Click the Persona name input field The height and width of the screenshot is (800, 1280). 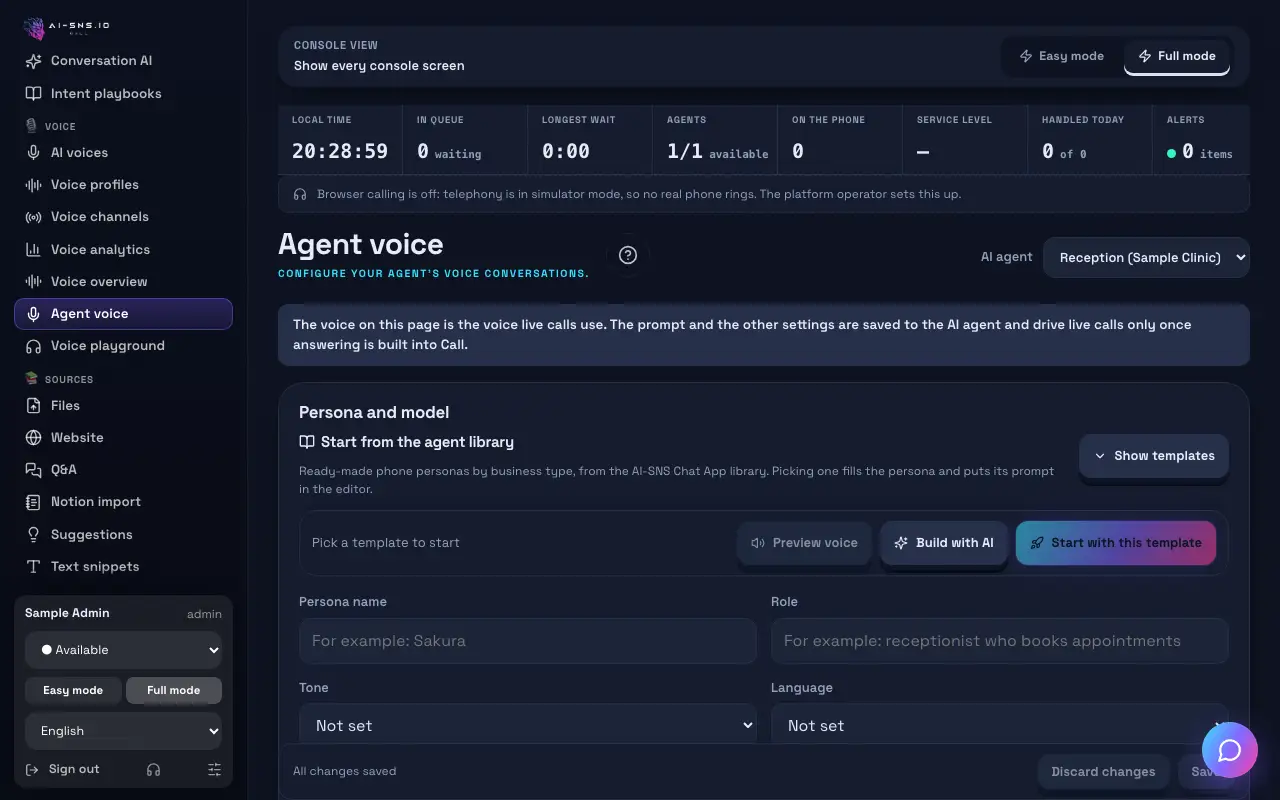tap(528, 641)
